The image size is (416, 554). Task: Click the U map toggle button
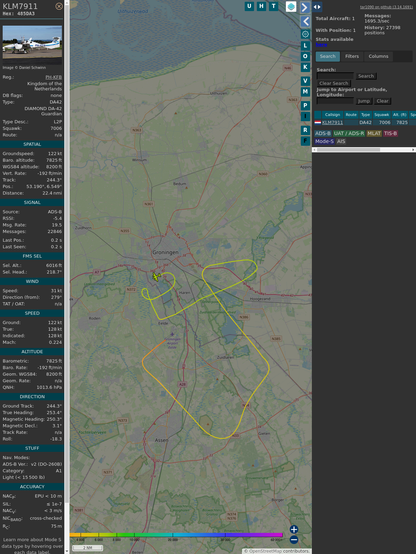click(x=249, y=6)
